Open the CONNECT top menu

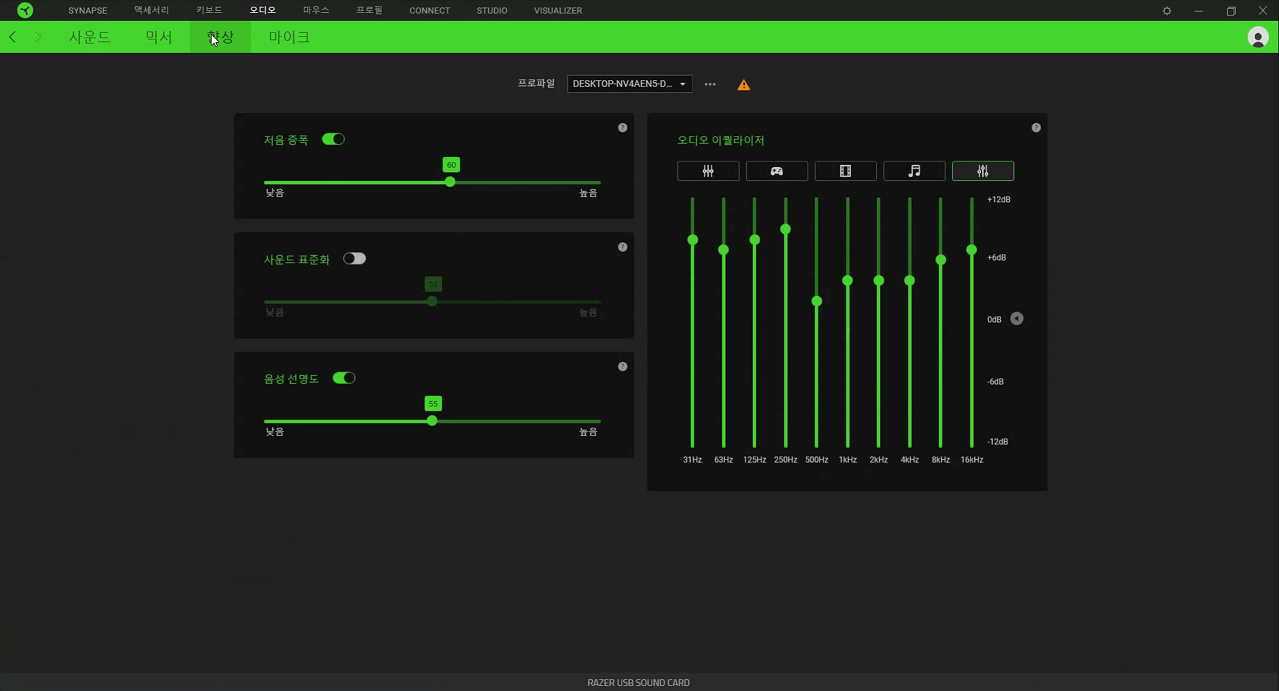pyautogui.click(x=429, y=10)
